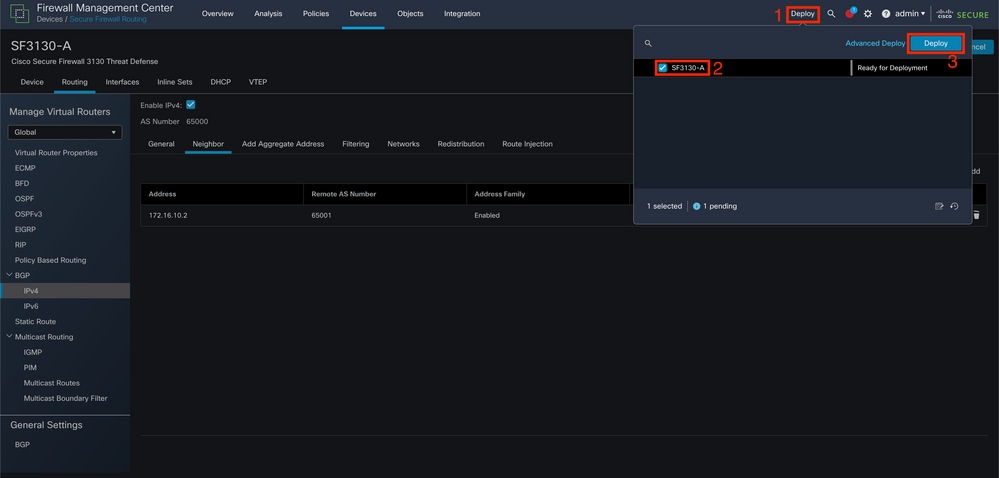
Task: Open the global search magnifier icon
Action: point(831,13)
